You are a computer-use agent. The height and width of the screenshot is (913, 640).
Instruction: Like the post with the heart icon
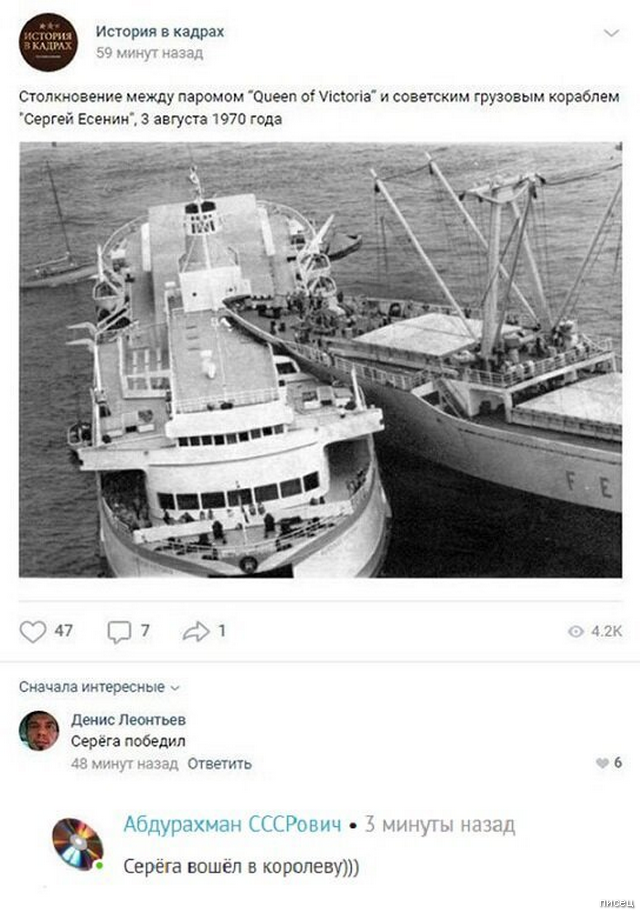(x=33, y=631)
